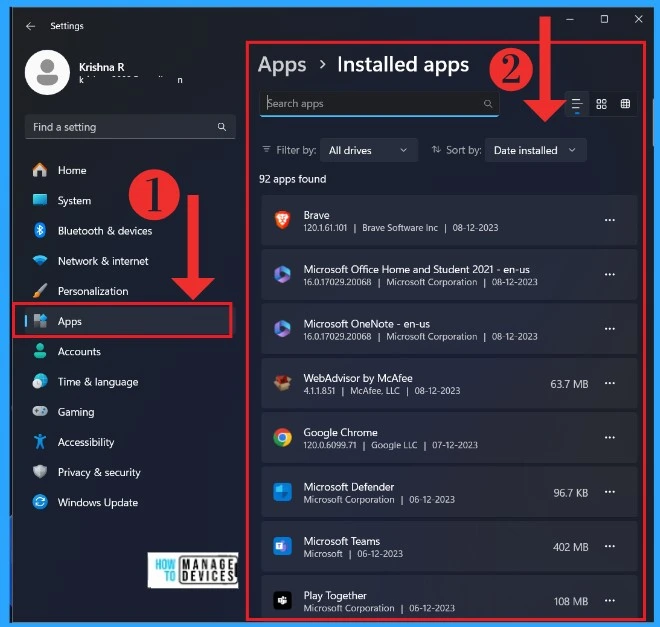Click the Microsoft Defender app icon
660x627 pixels.
pyautogui.click(x=282, y=492)
